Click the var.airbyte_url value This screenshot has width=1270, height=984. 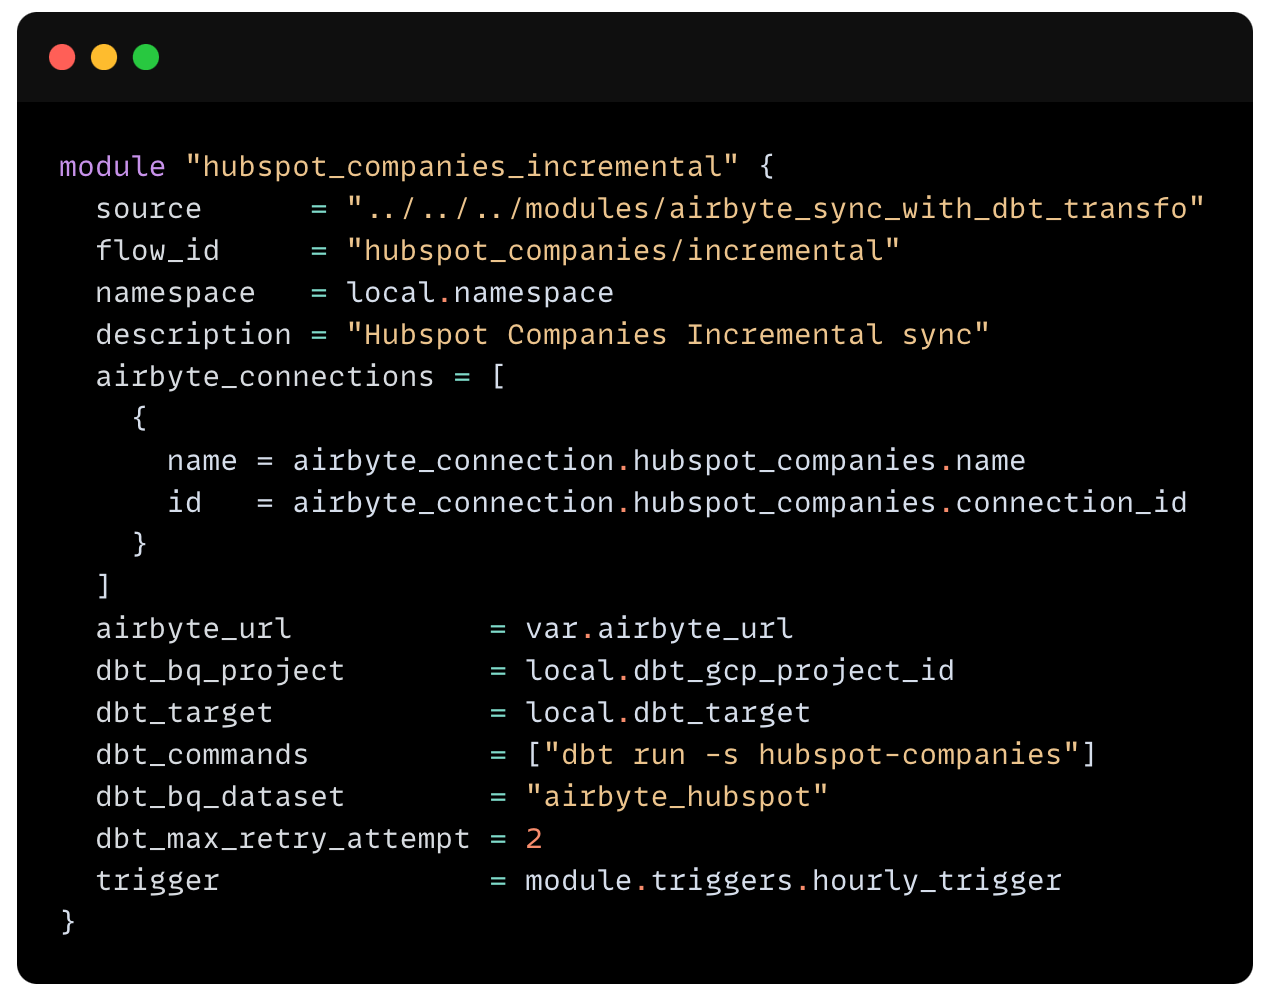(x=659, y=628)
